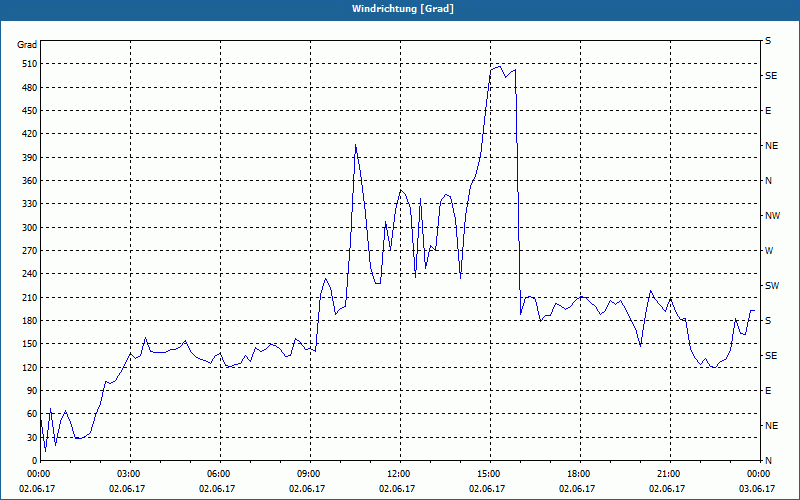Click the date label 03.06.17
800x500 pixels.
pos(757,489)
